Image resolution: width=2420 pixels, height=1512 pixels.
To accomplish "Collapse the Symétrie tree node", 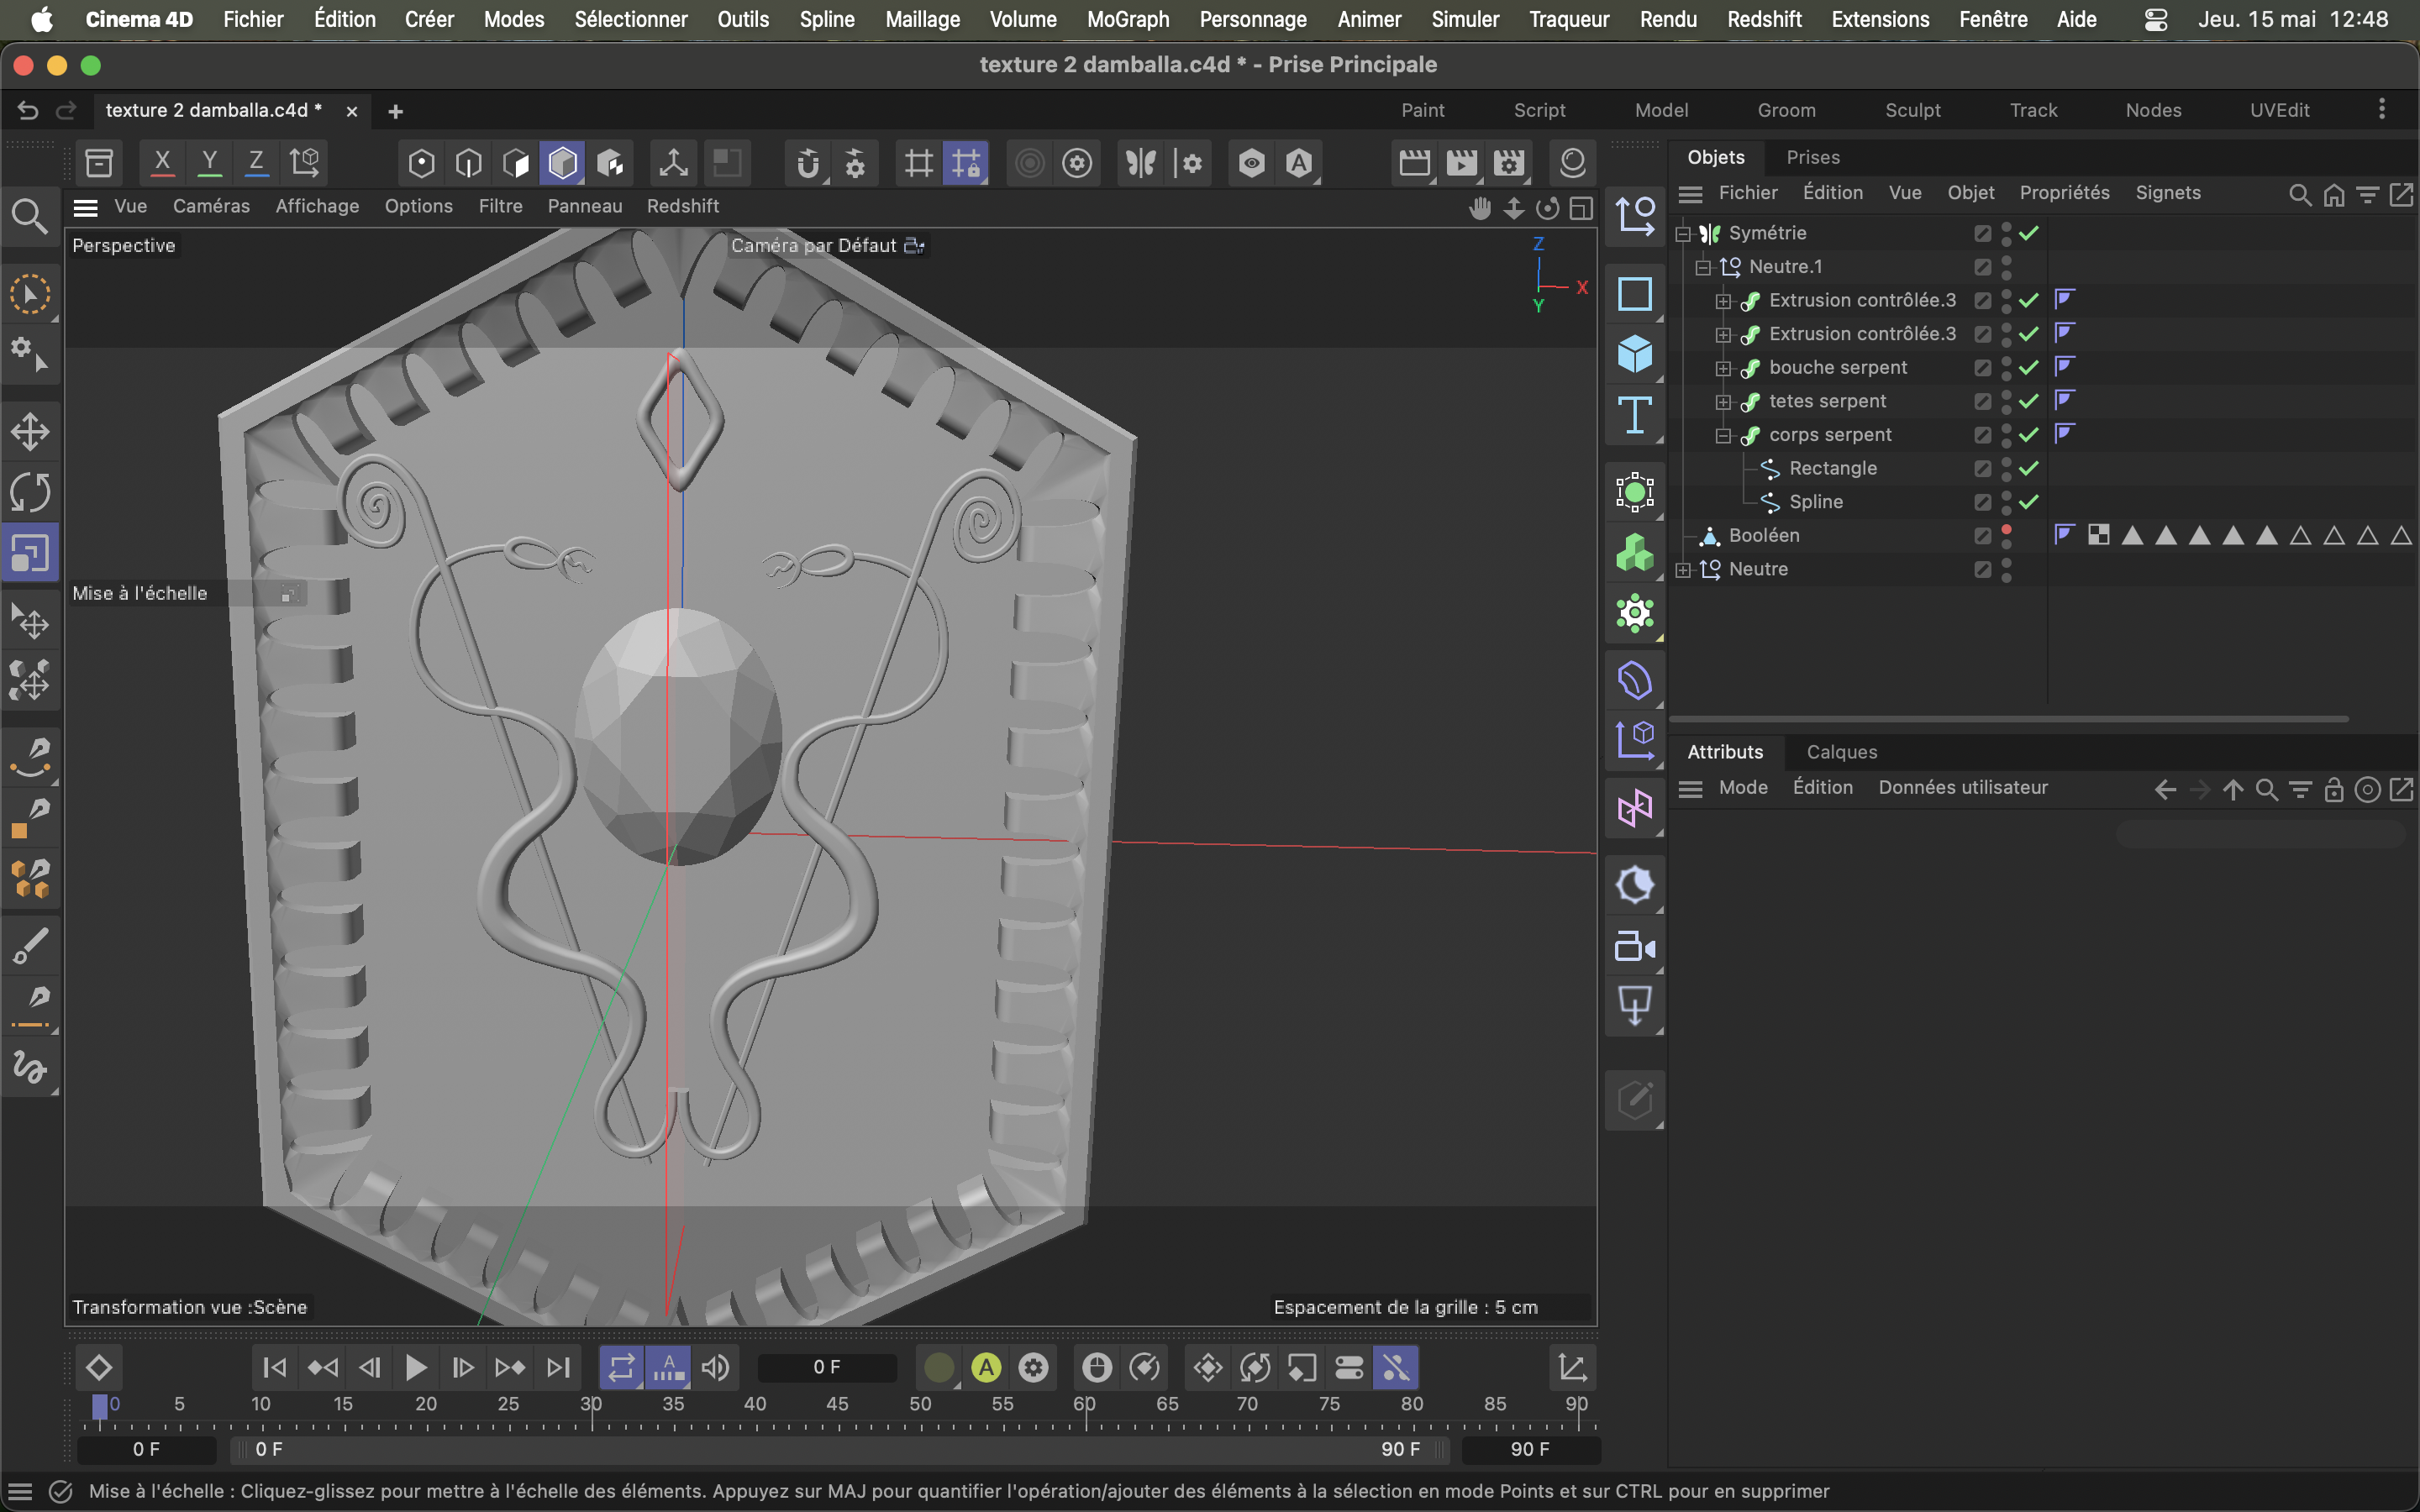I will click(x=1684, y=234).
